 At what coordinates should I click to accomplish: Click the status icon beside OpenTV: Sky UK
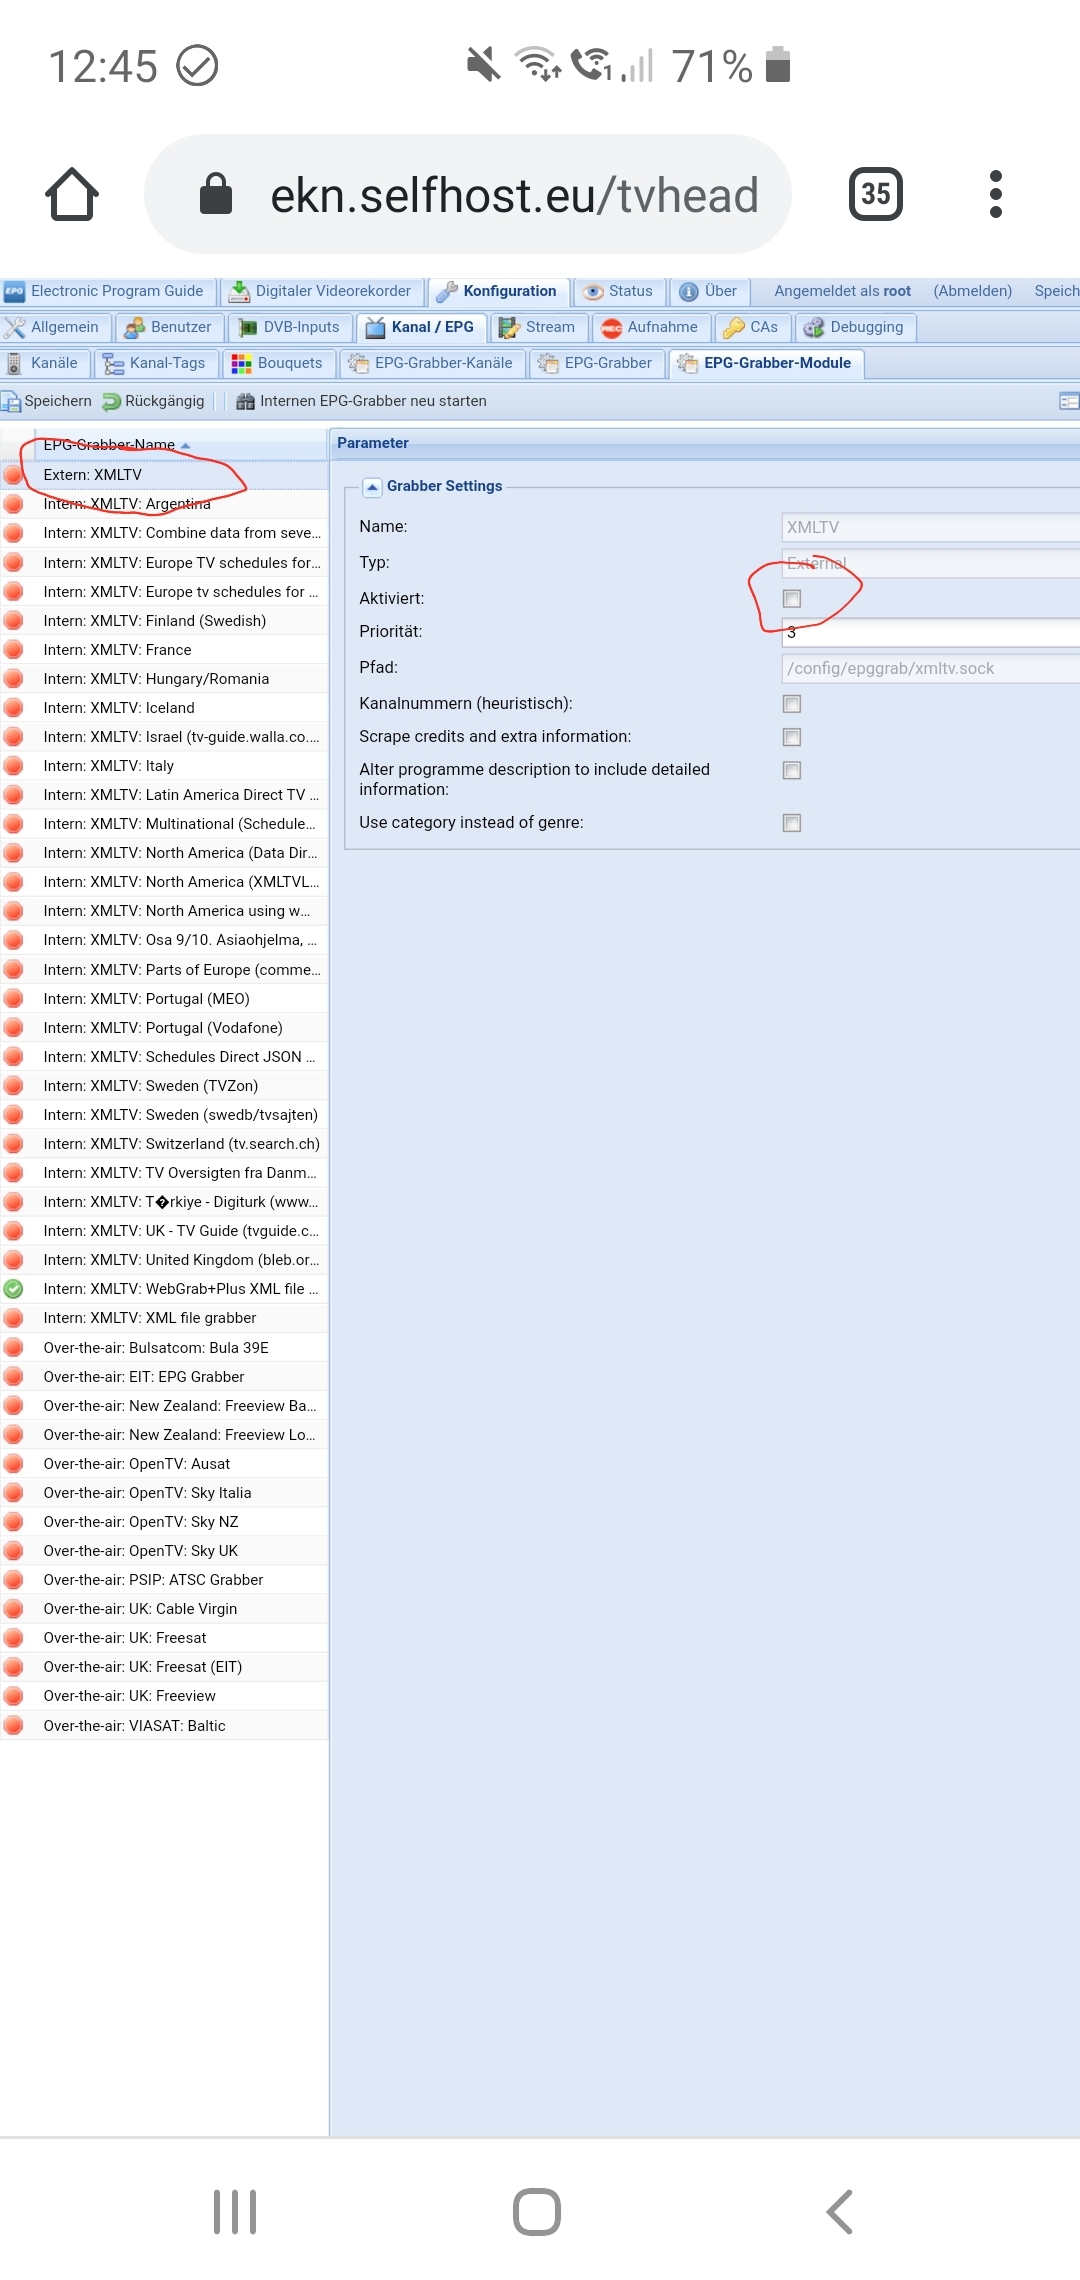[x=14, y=1551]
